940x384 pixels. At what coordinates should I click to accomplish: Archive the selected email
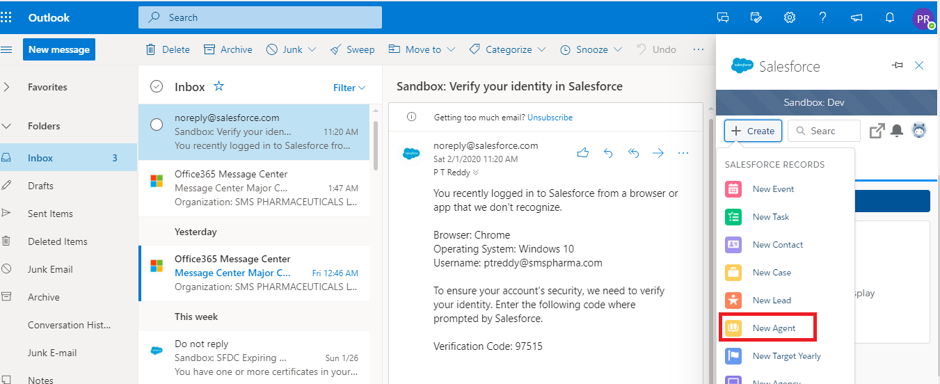pos(228,50)
